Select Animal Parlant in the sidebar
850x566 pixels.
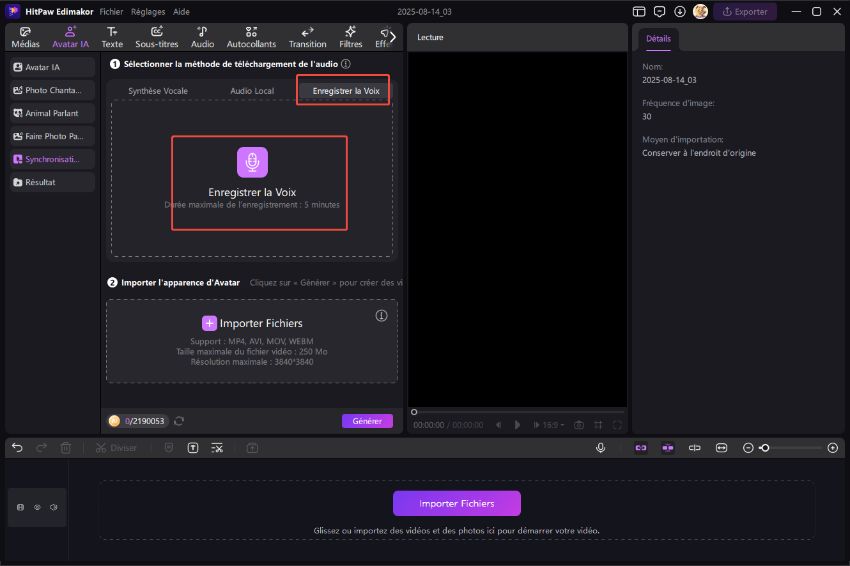tap(51, 113)
